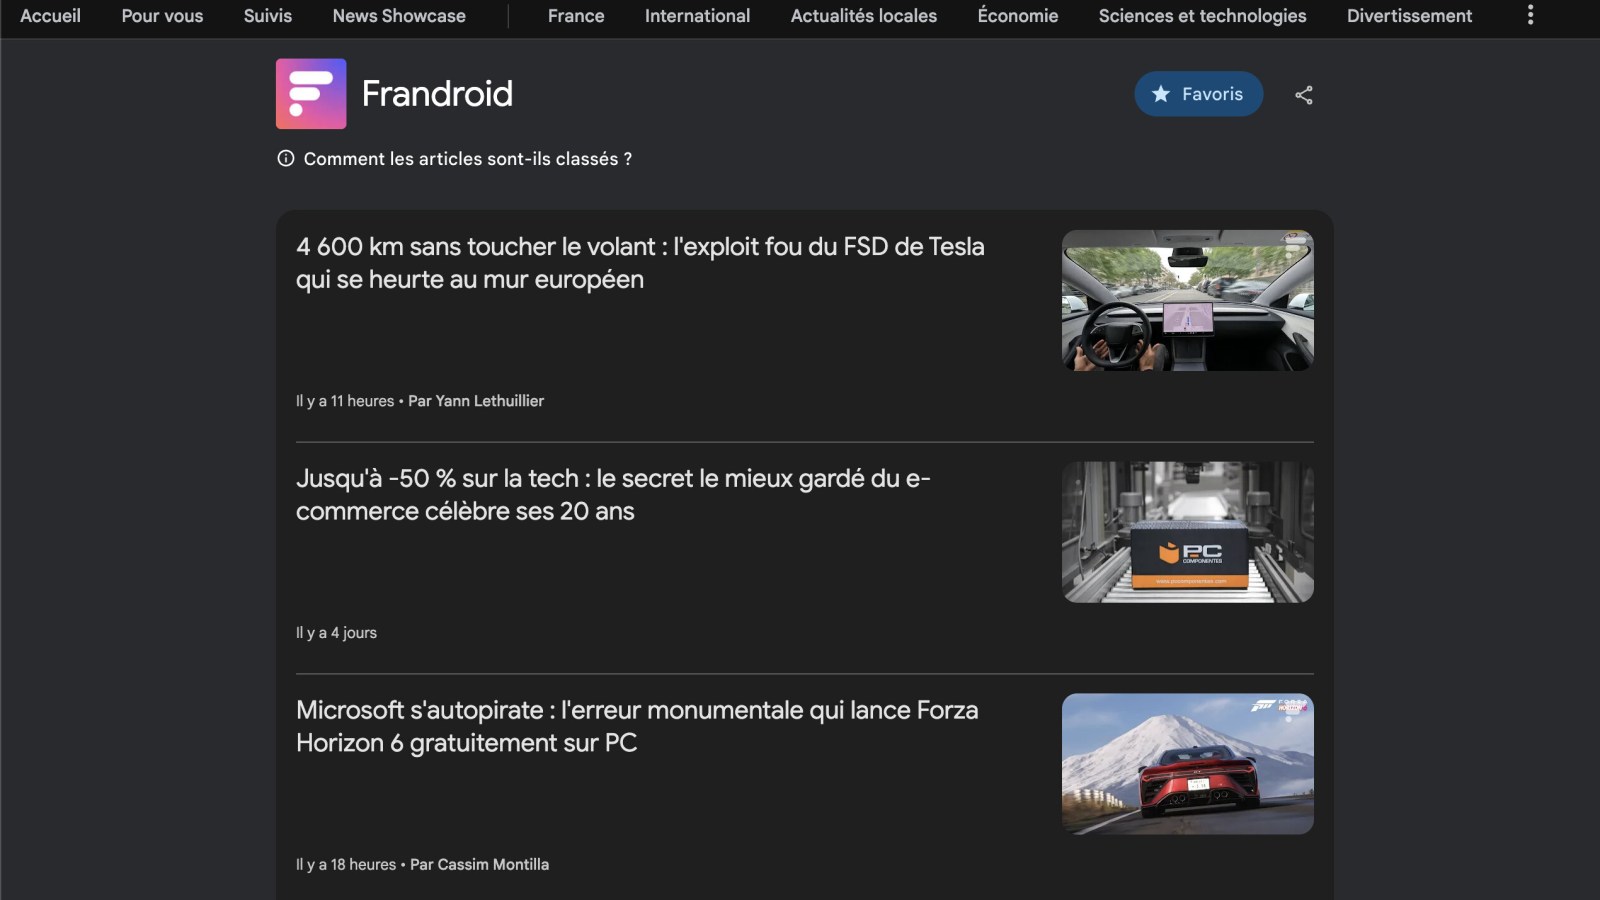The image size is (1600, 900).
Task: Open Sciences et technologies section
Action: [x=1202, y=16]
